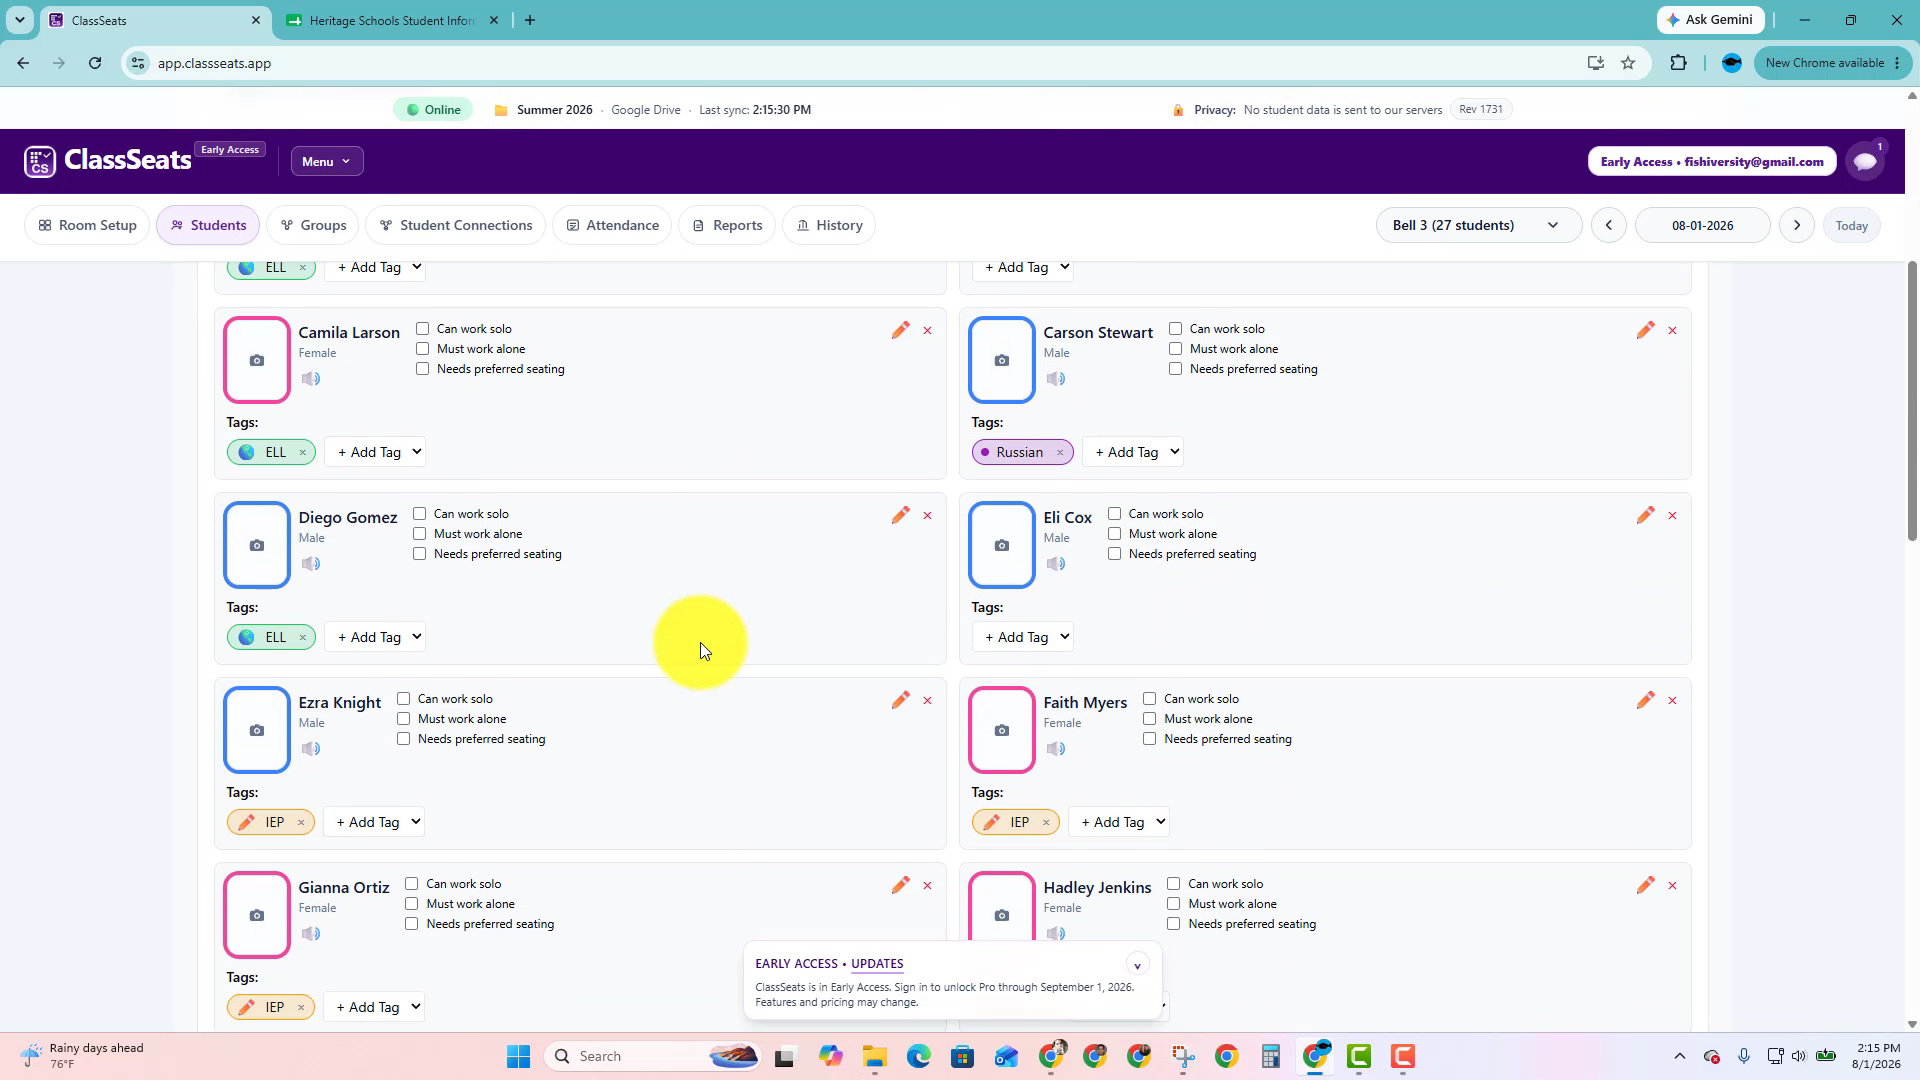
Task: Open Student Connections tab
Action: point(455,226)
